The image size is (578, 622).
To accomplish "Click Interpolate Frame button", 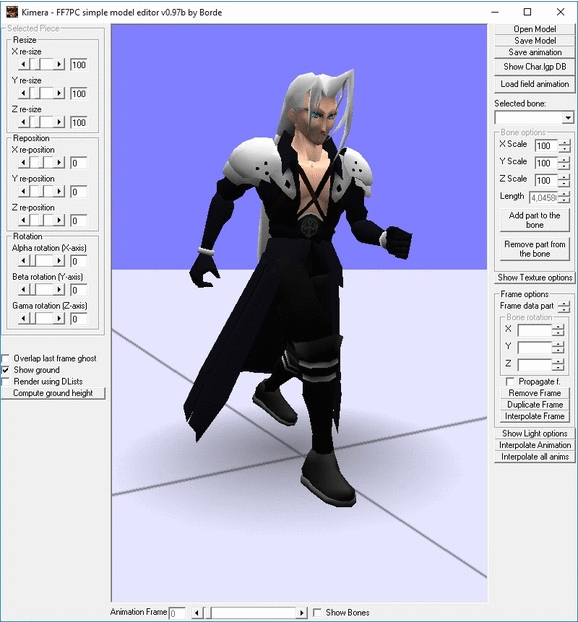I will click(534, 416).
